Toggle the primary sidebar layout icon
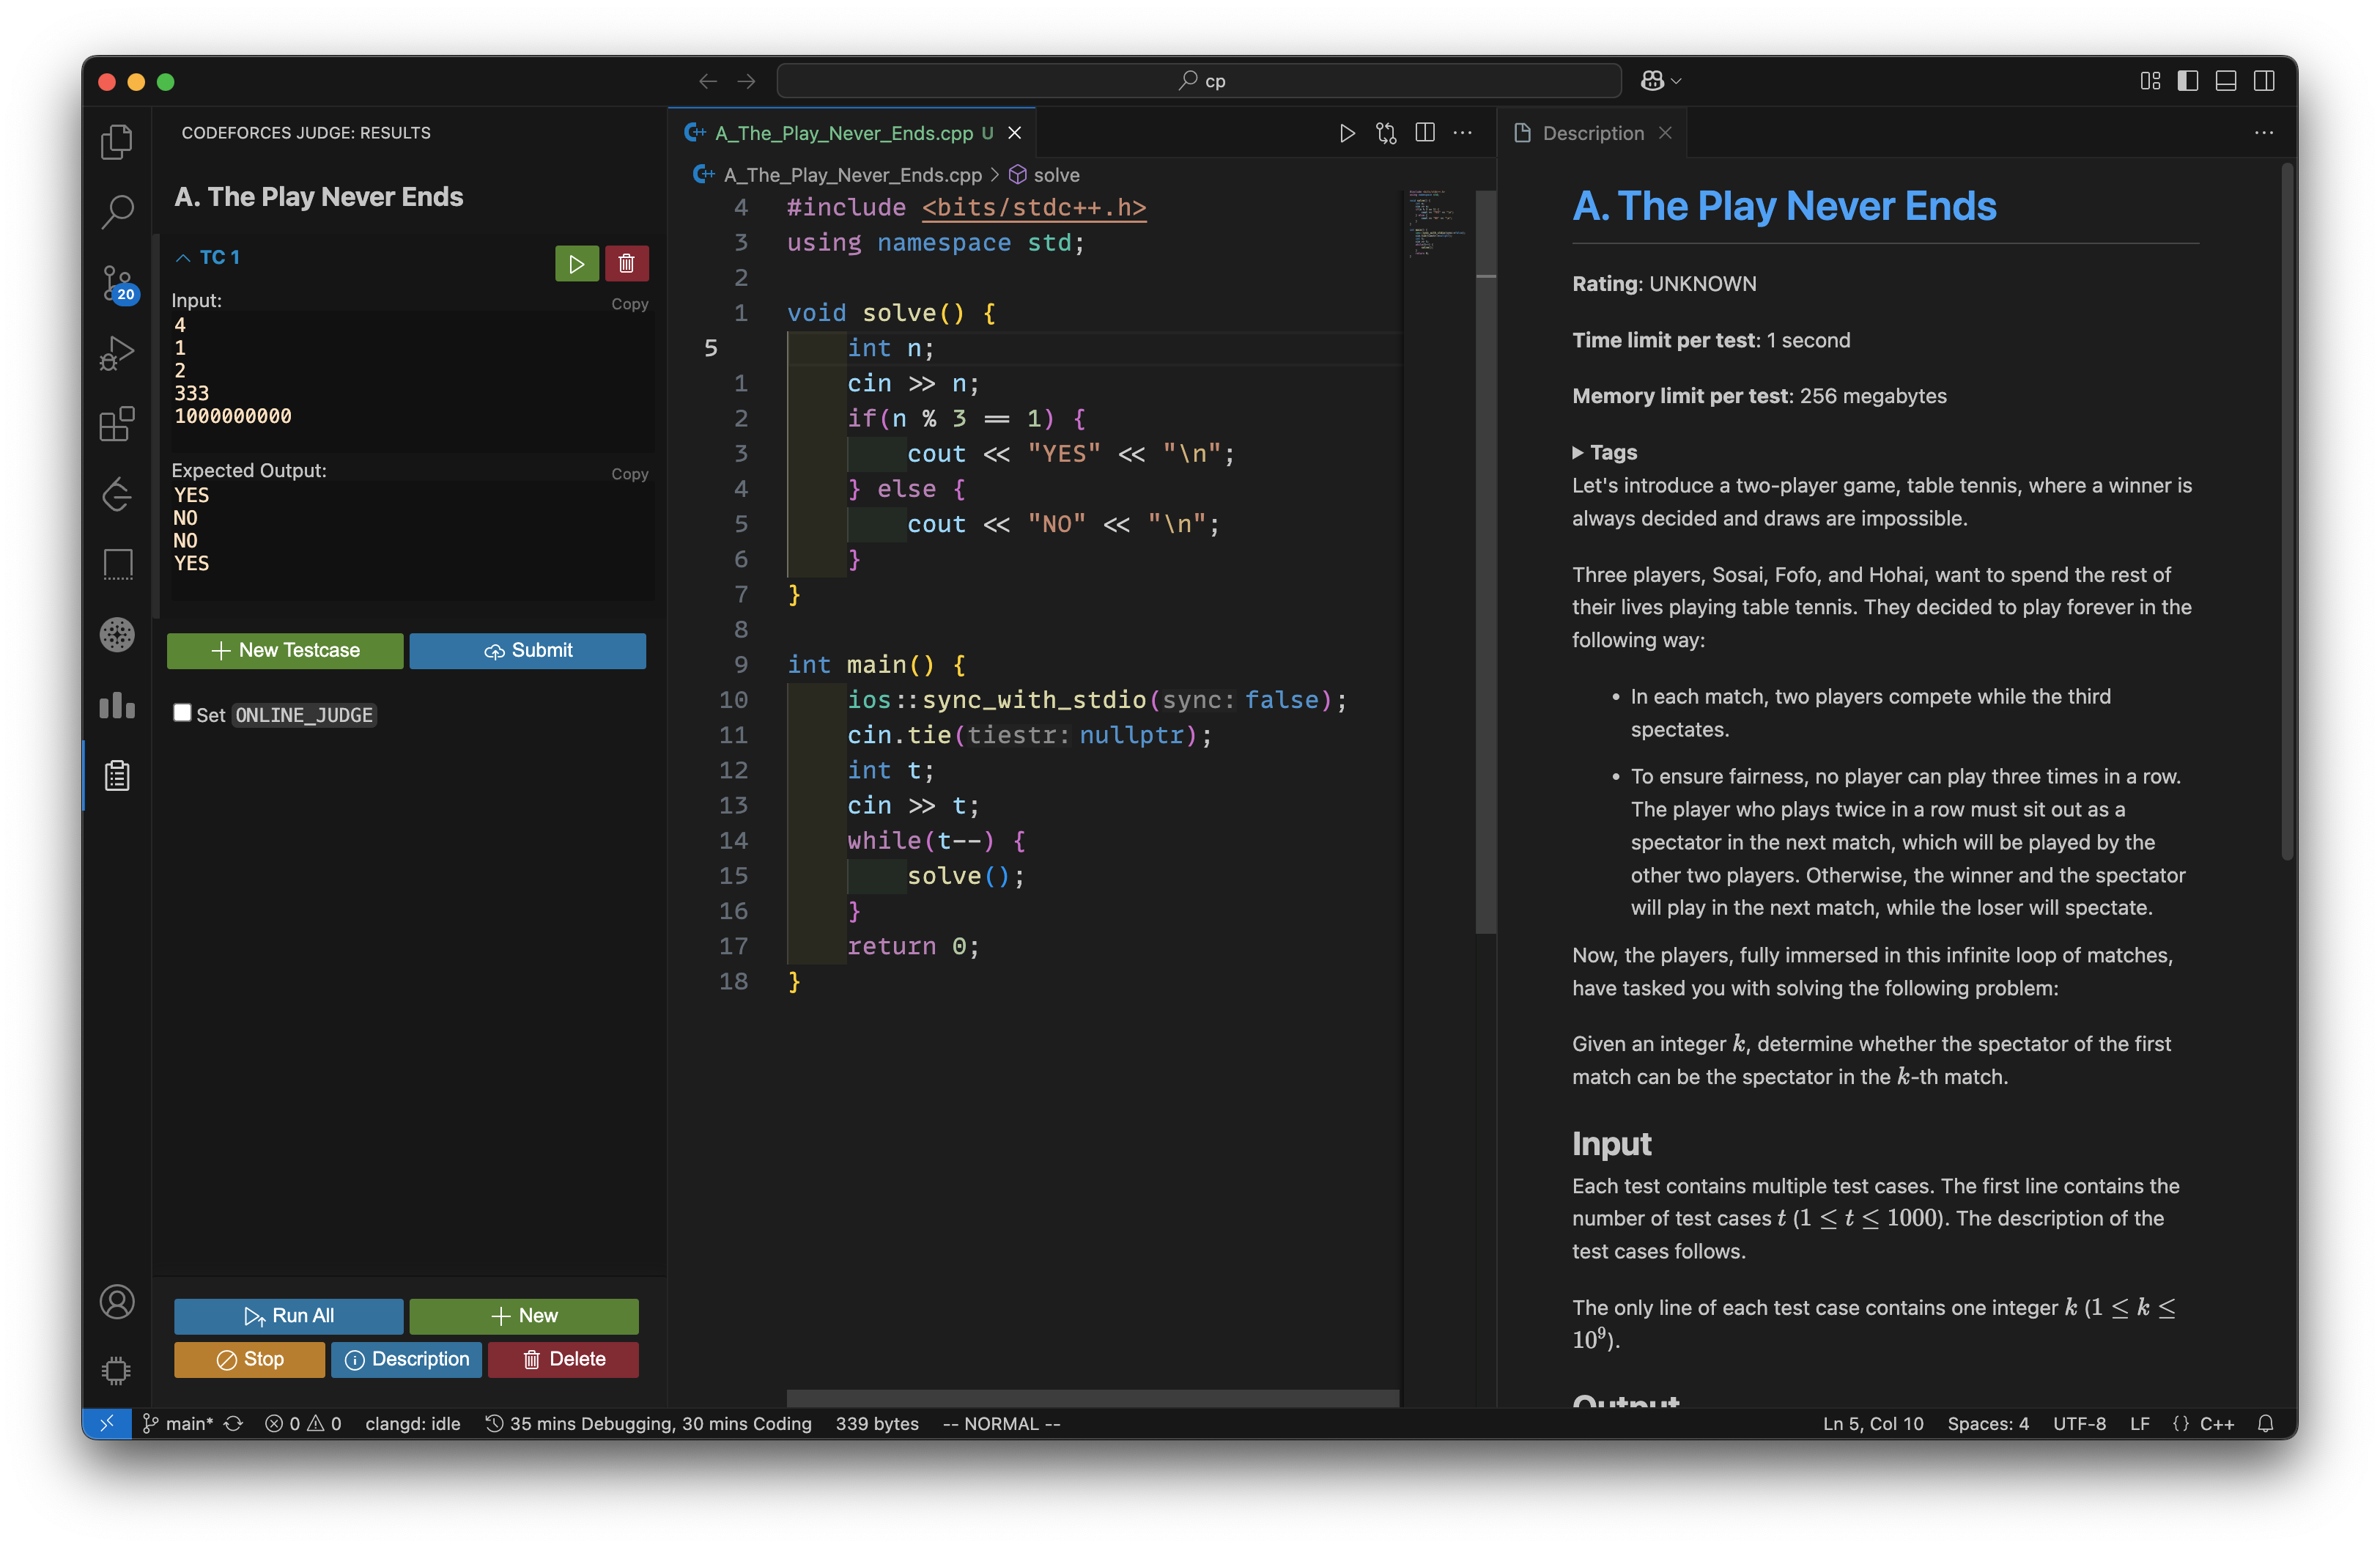Viewport: 2380px width, 1548px height. coord(2187,81)
